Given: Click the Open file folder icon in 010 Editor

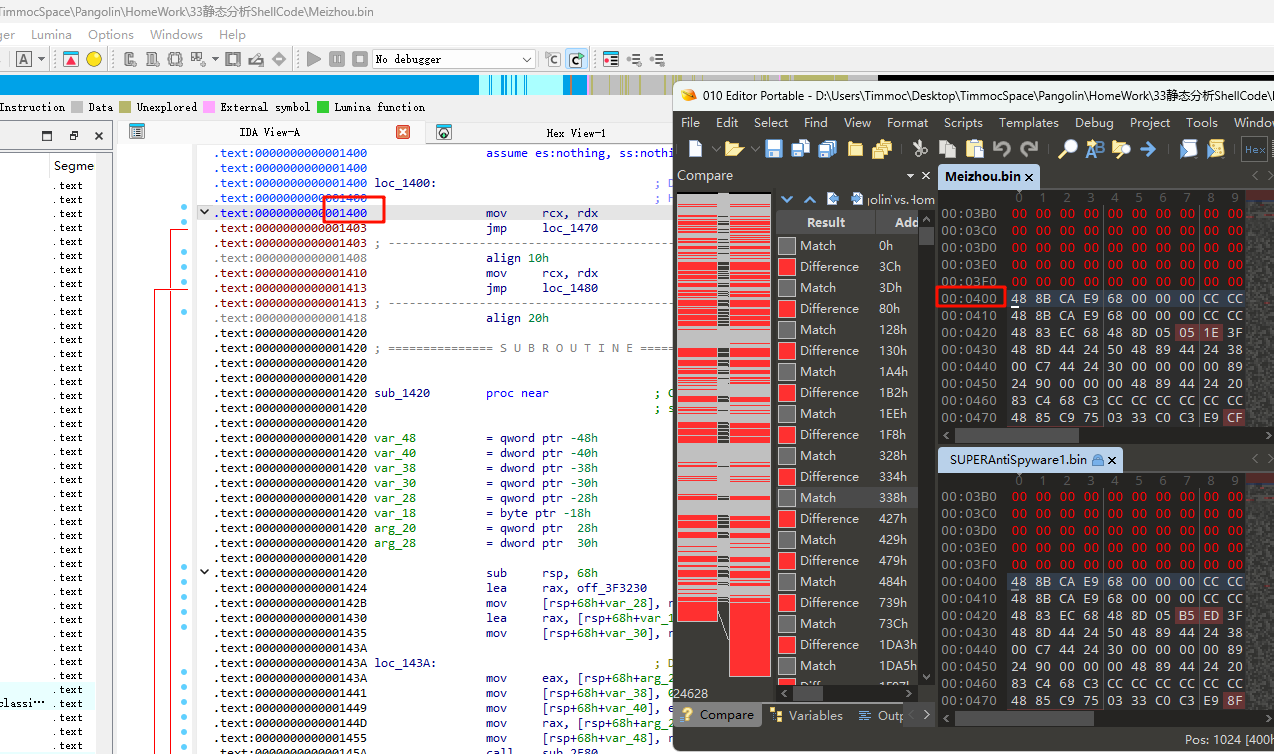Looking at the screenshot, I should pos(734,149).
